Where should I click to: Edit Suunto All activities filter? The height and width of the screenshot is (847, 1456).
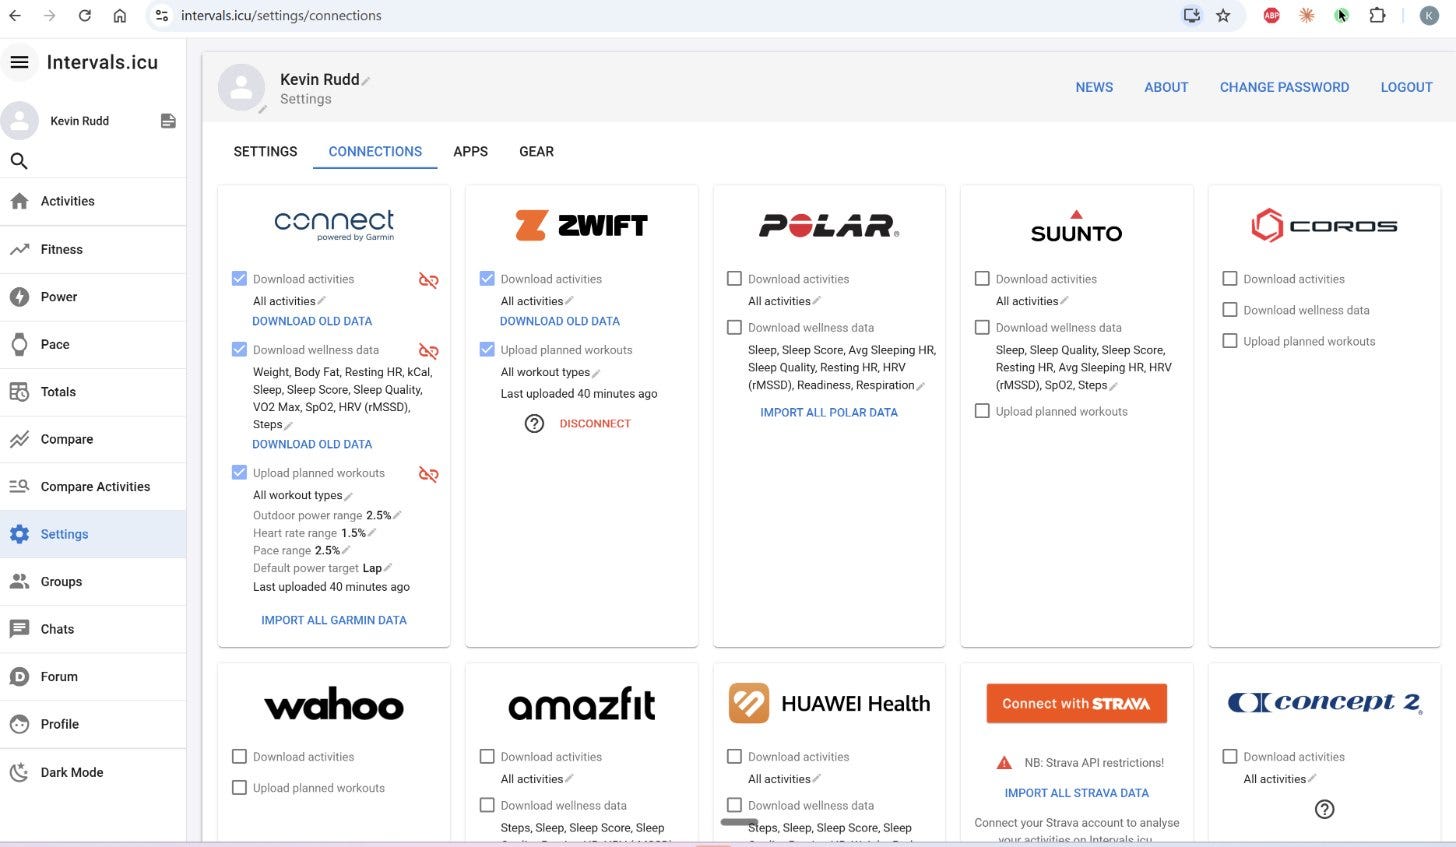(1064, 301)
